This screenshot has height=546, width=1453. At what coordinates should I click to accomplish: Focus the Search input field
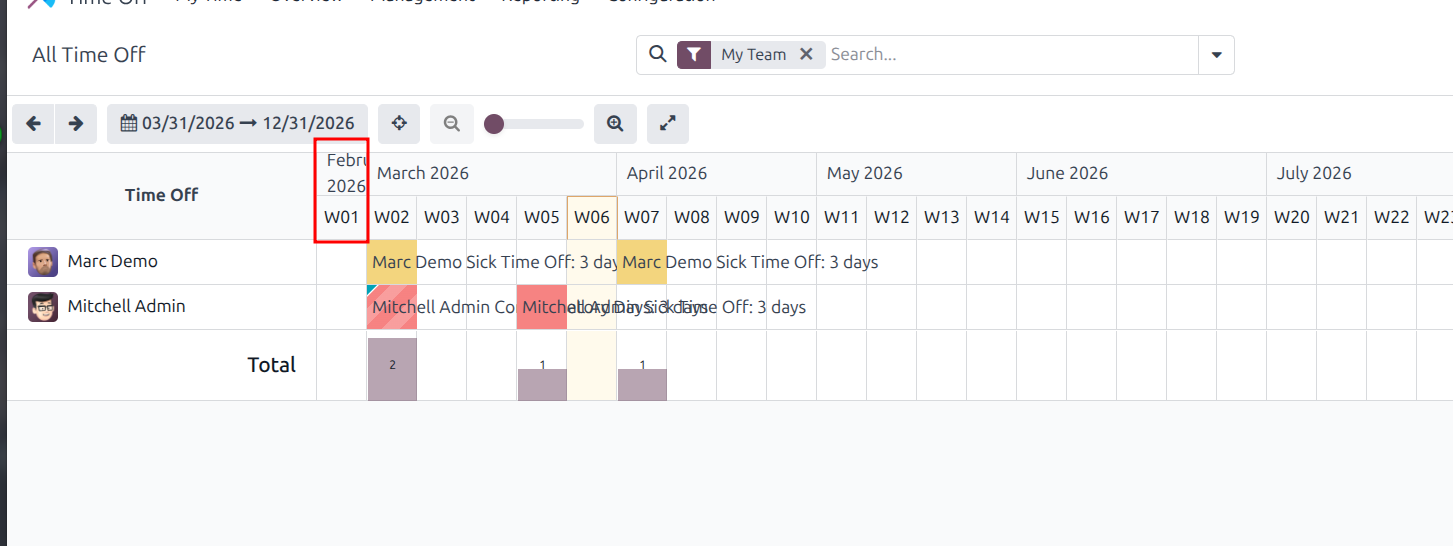pos(1010,55)
